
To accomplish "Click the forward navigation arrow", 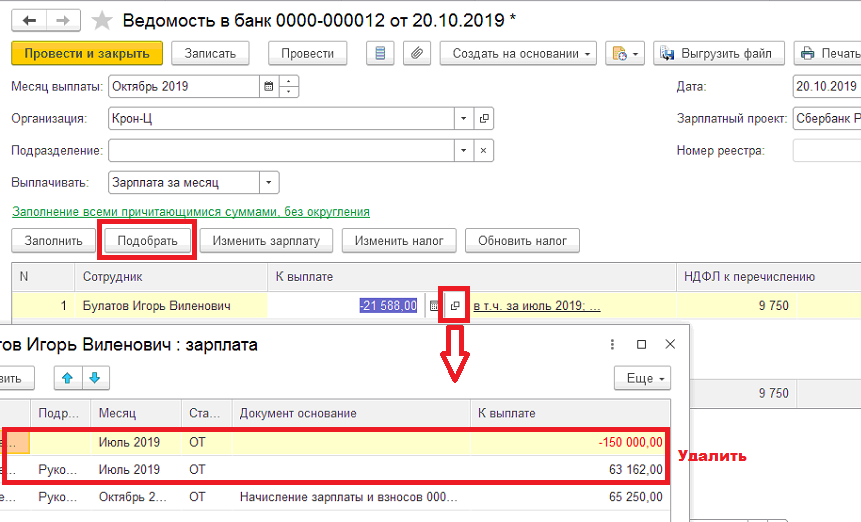I will coord(63,21).
